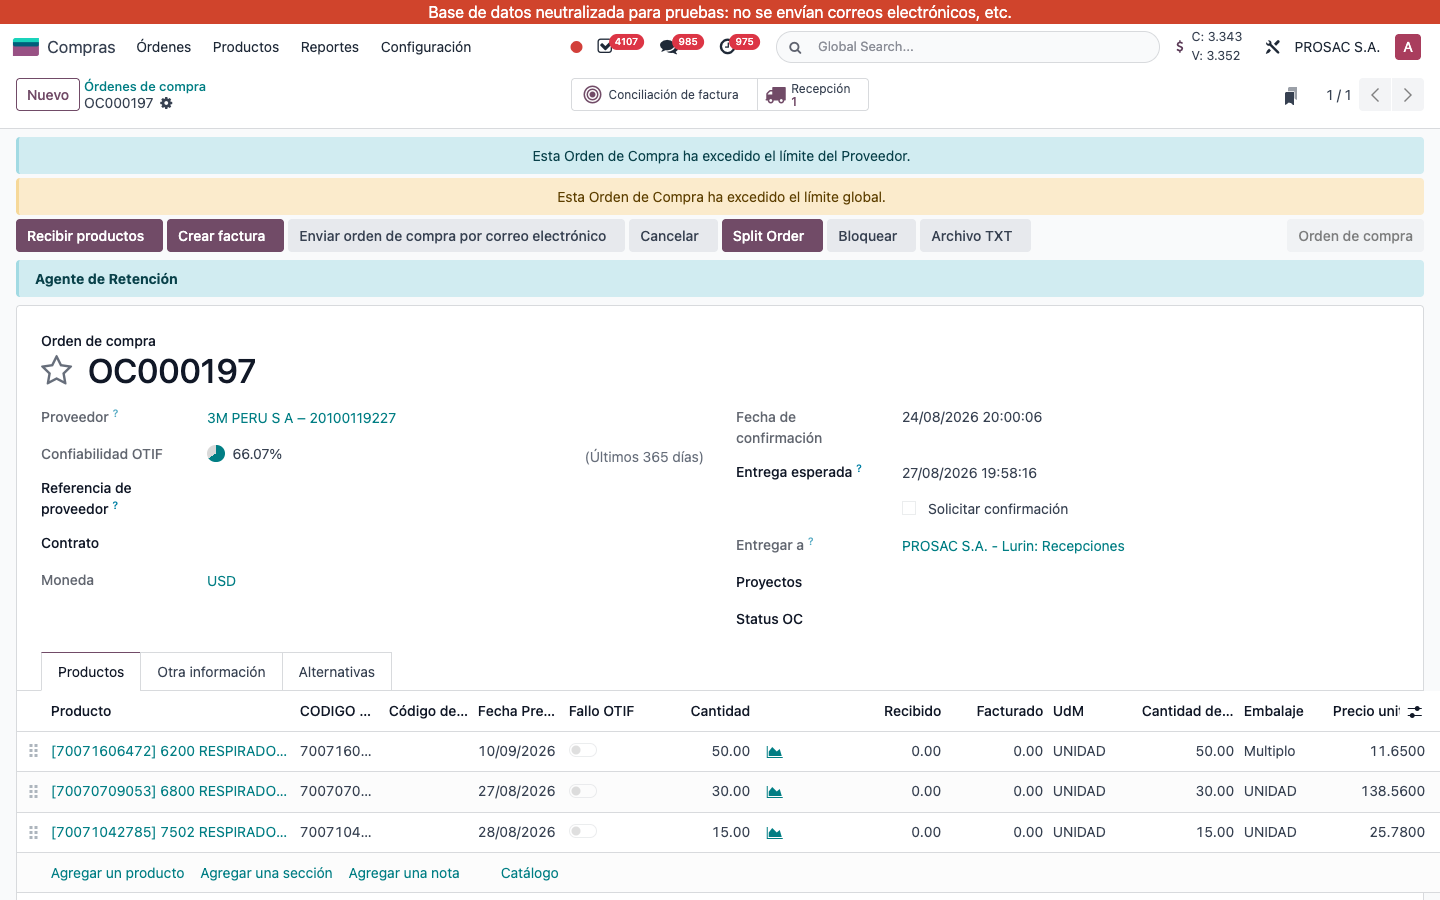The image size is (1440, 900).
Task: Open the PROSAC S.A. company switcher
Action: point(1337,47)
